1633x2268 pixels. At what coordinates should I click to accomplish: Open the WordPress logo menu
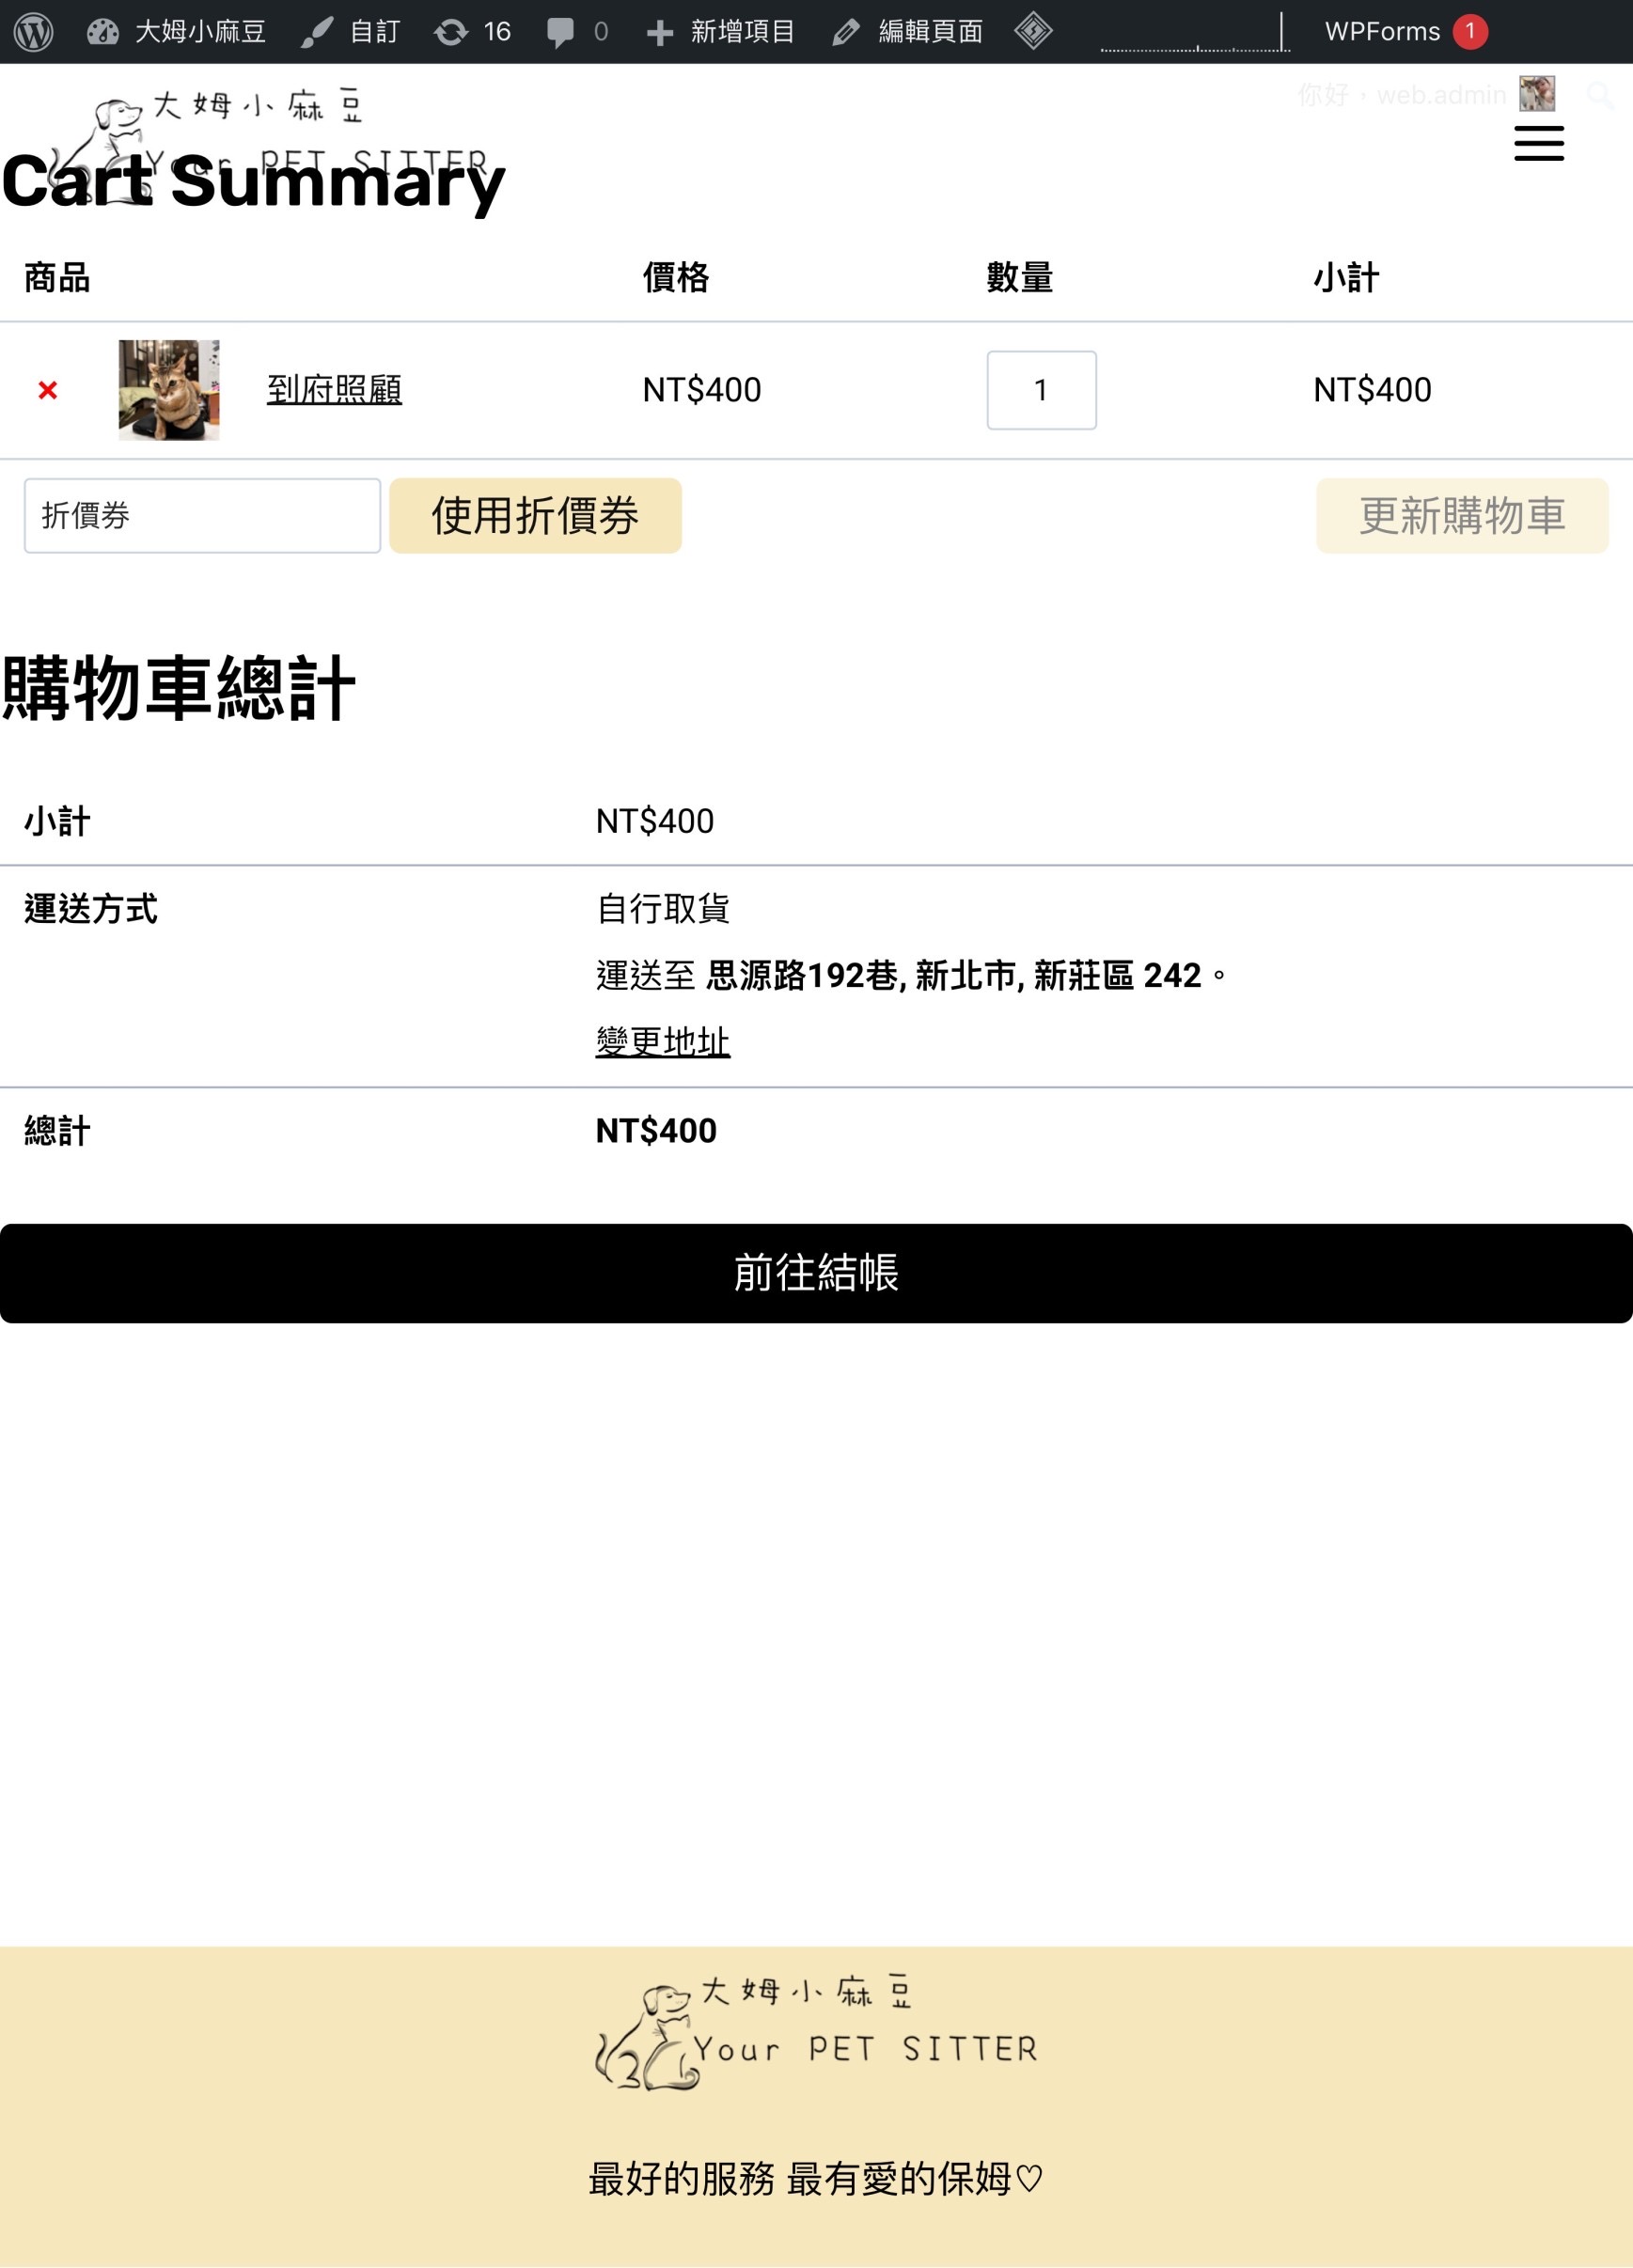pos(33,32)
